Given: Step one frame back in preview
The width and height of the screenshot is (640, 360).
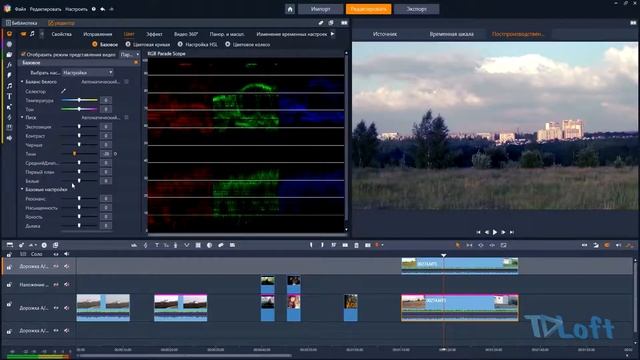Looking at the screenshot, I should (x=487, y=232).
